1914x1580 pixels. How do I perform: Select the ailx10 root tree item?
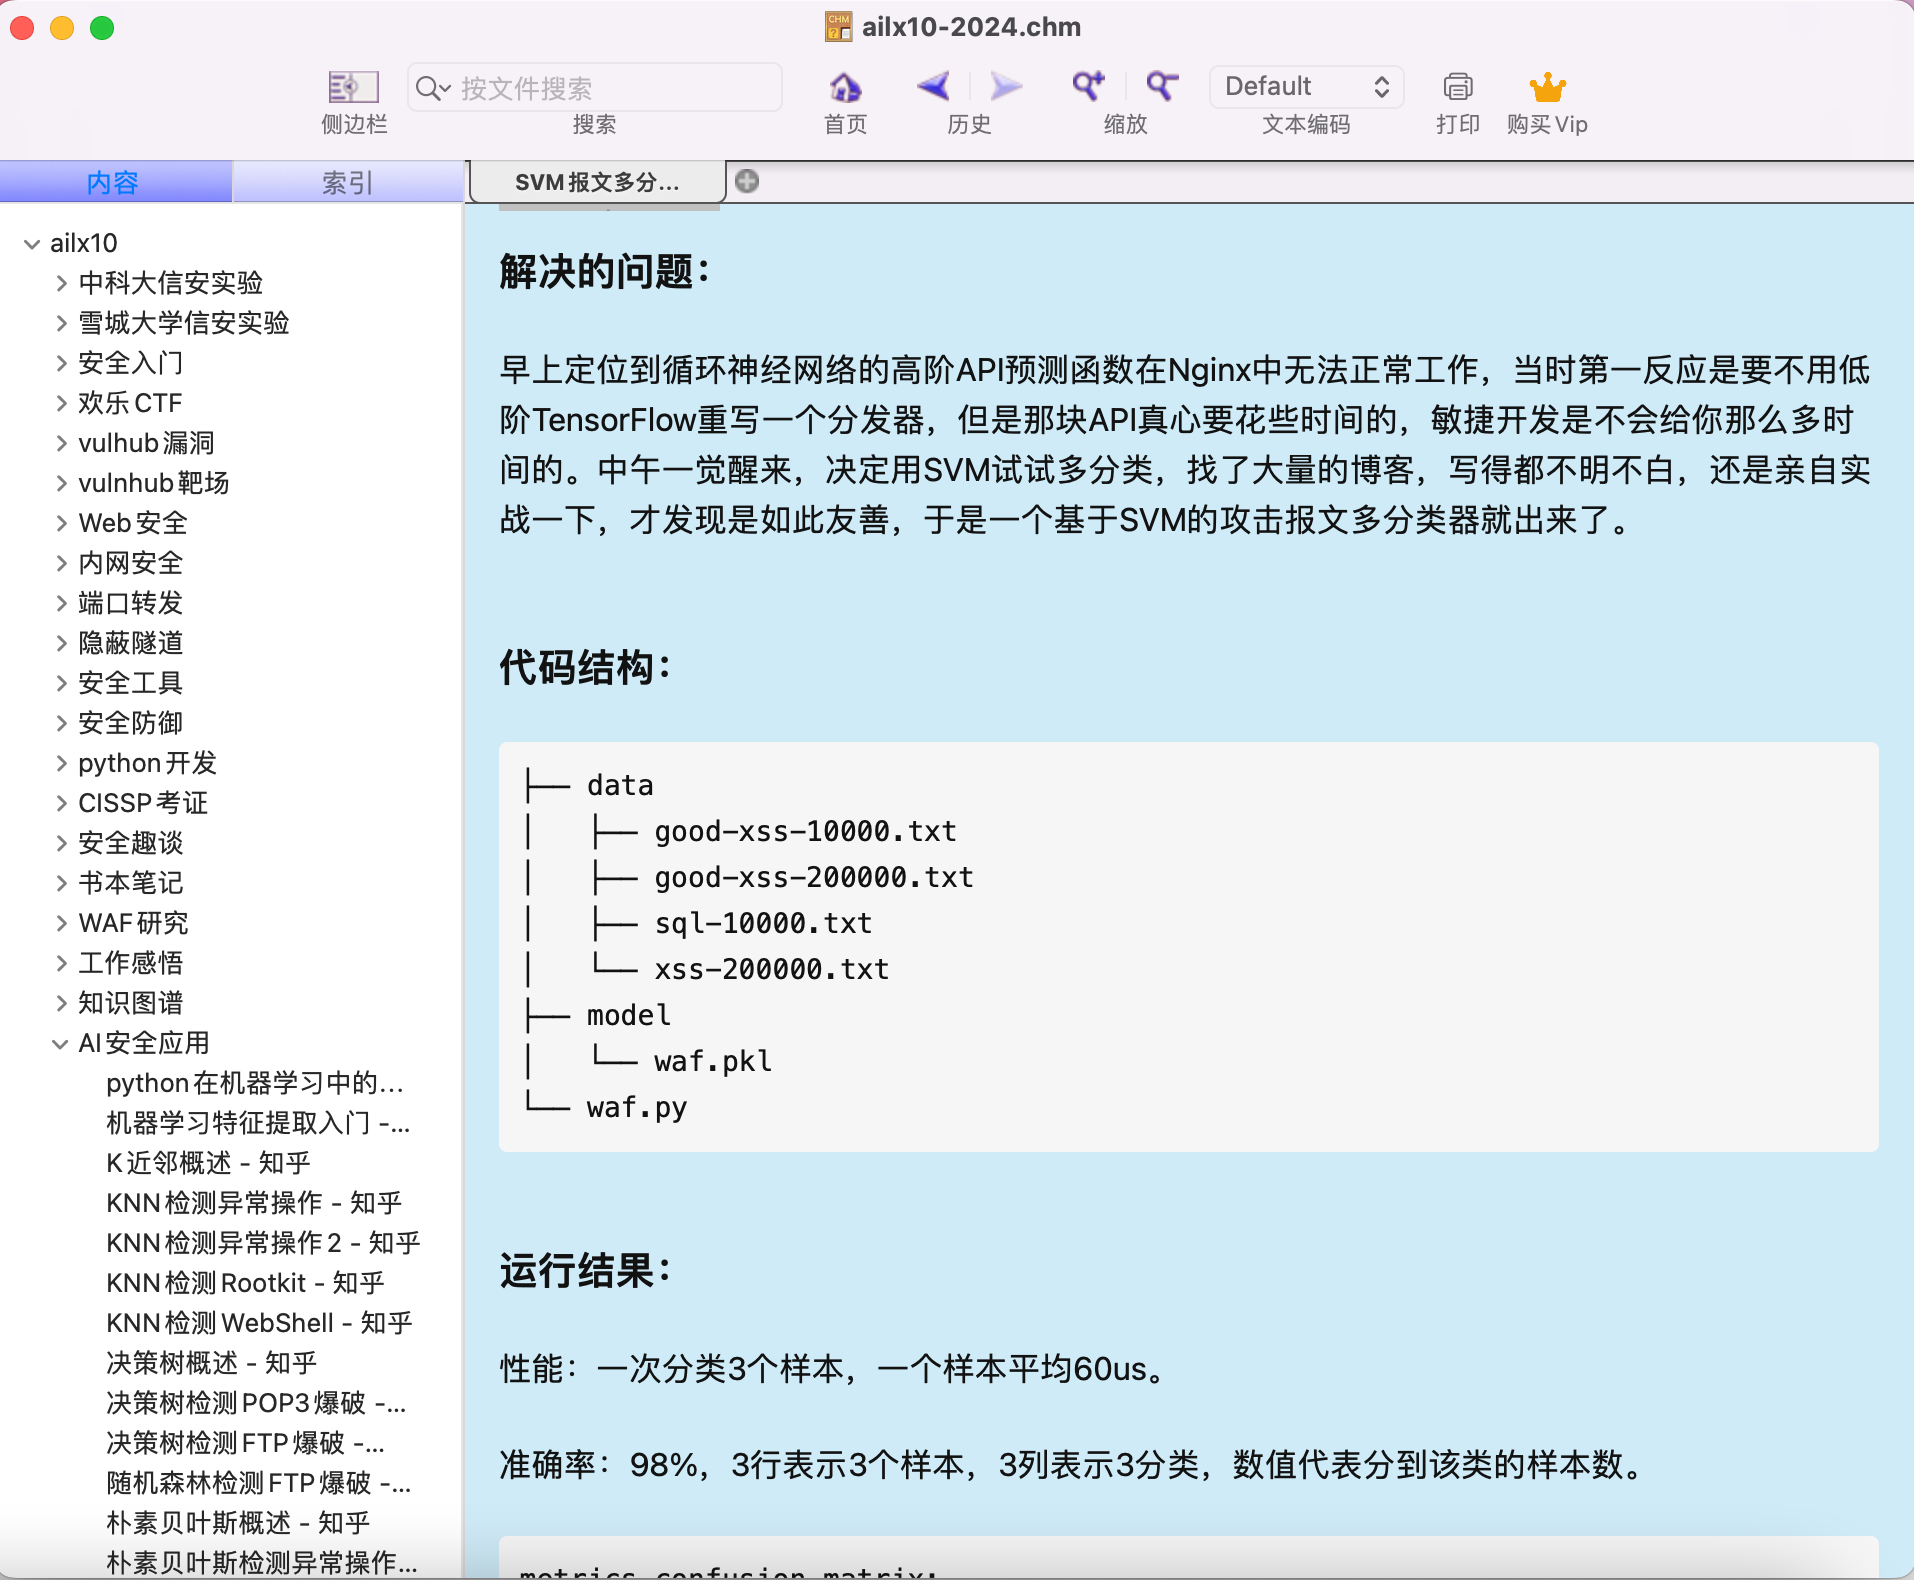83,243
